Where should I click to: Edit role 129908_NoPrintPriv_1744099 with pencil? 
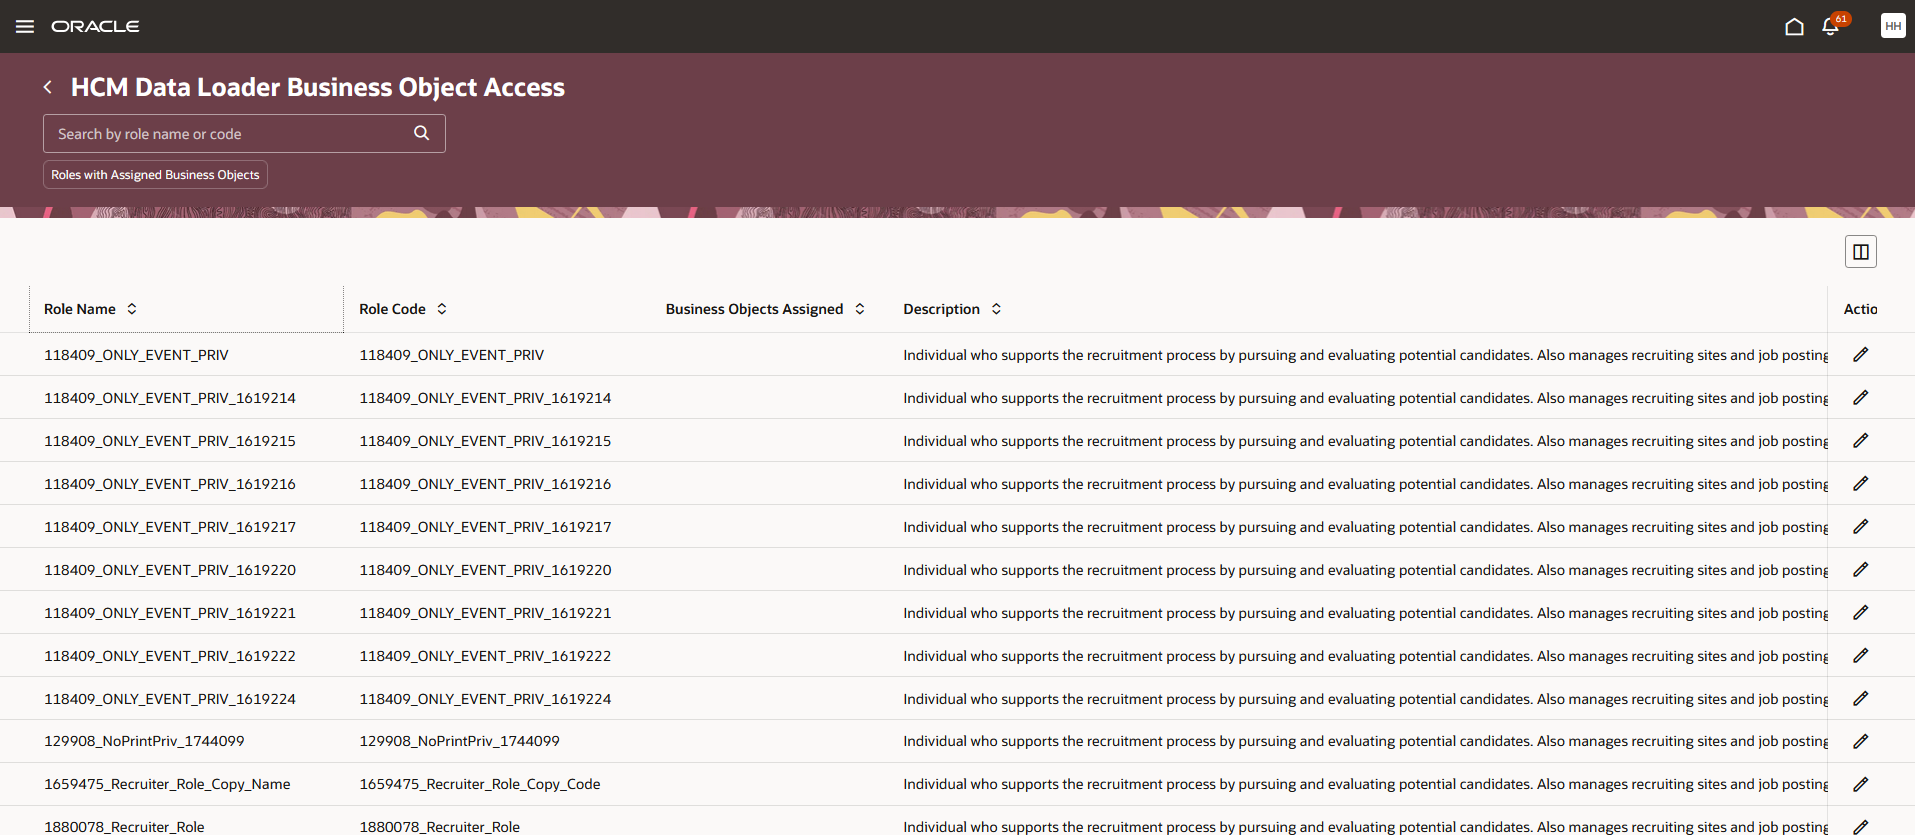click(1860, 741)
